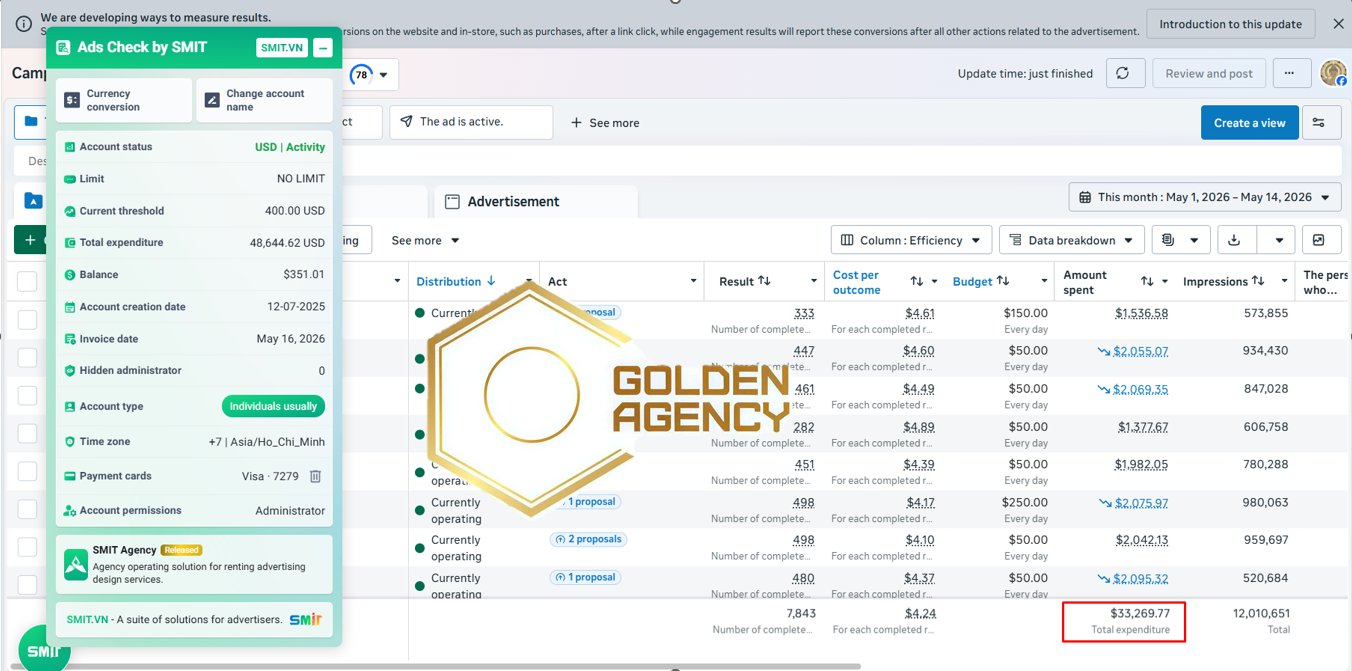Click the blue campaign folder icon
The width and height of the screenshot is (1352, 671).
[x=32, y=121]
